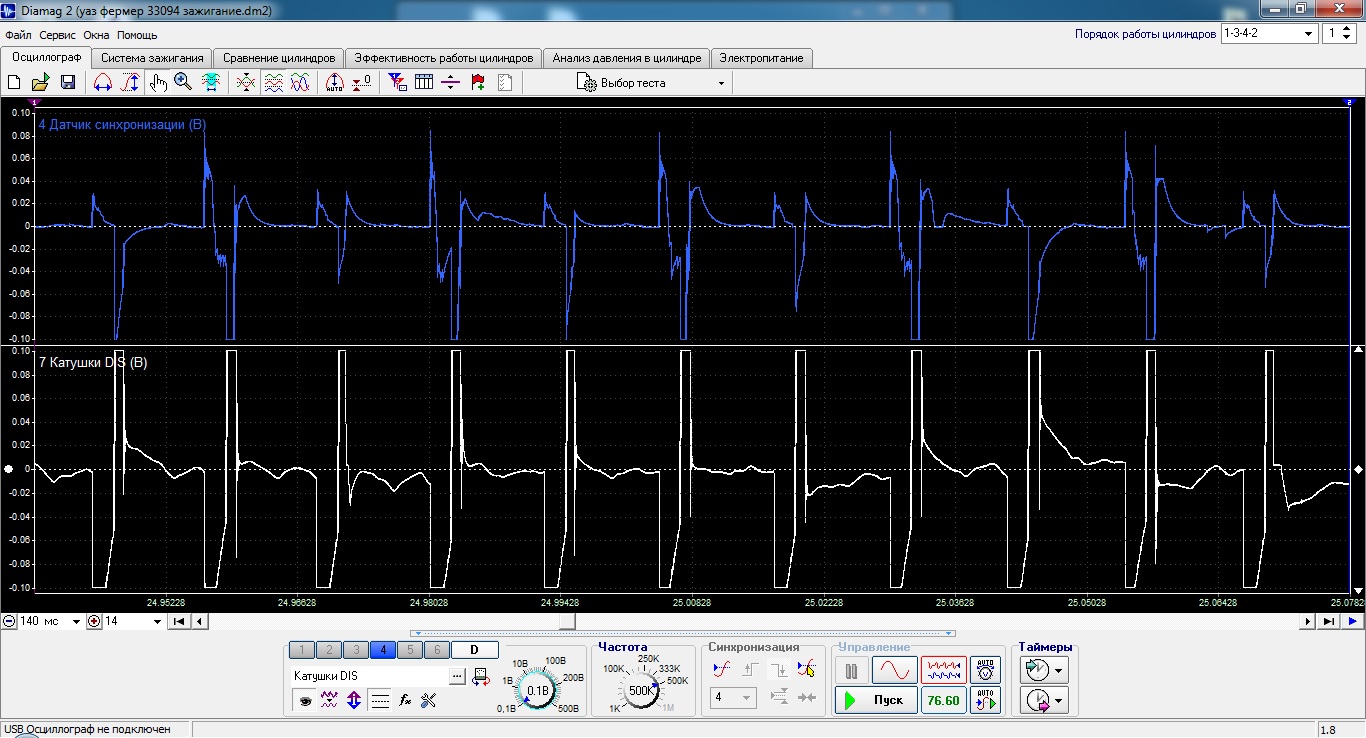Click the pause button in Управление
Screen dimensions: 1366x738
(852, 670)
